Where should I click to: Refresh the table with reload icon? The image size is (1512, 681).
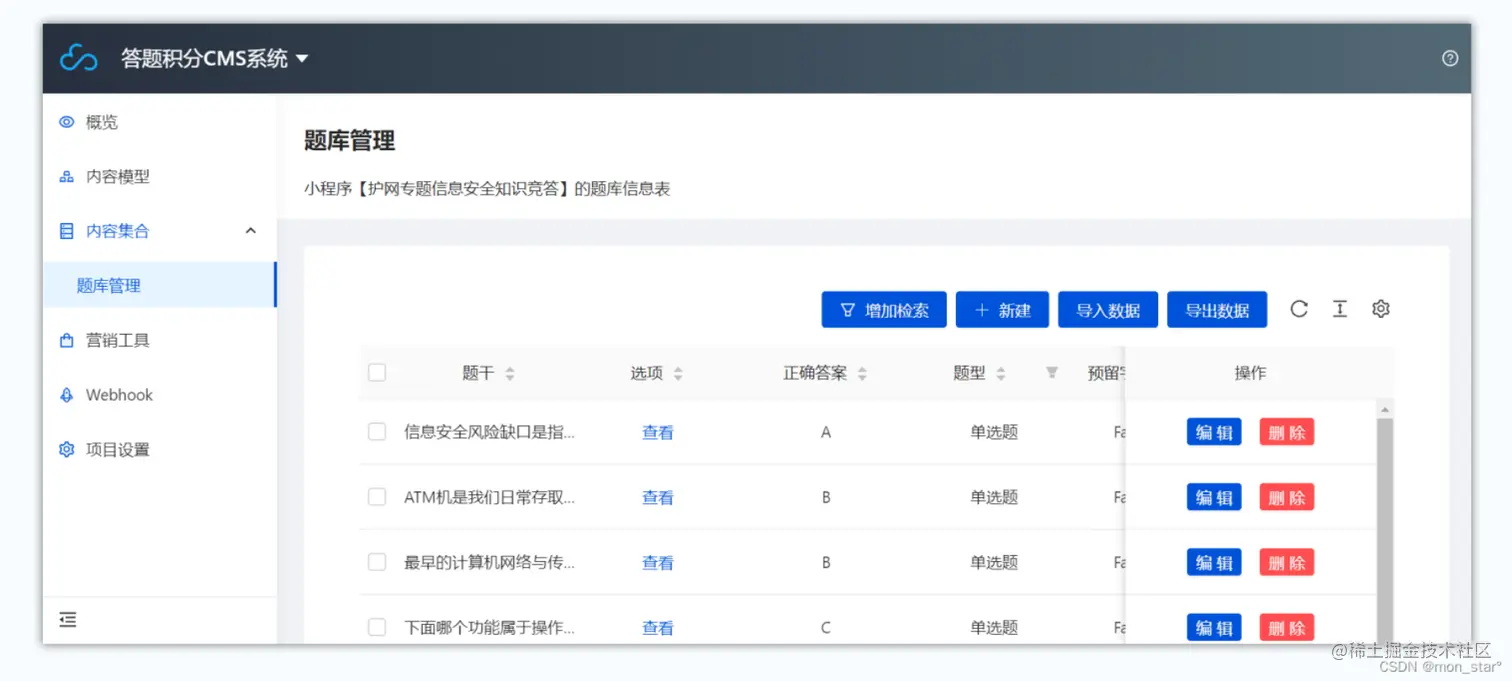tap(1299, 309)
